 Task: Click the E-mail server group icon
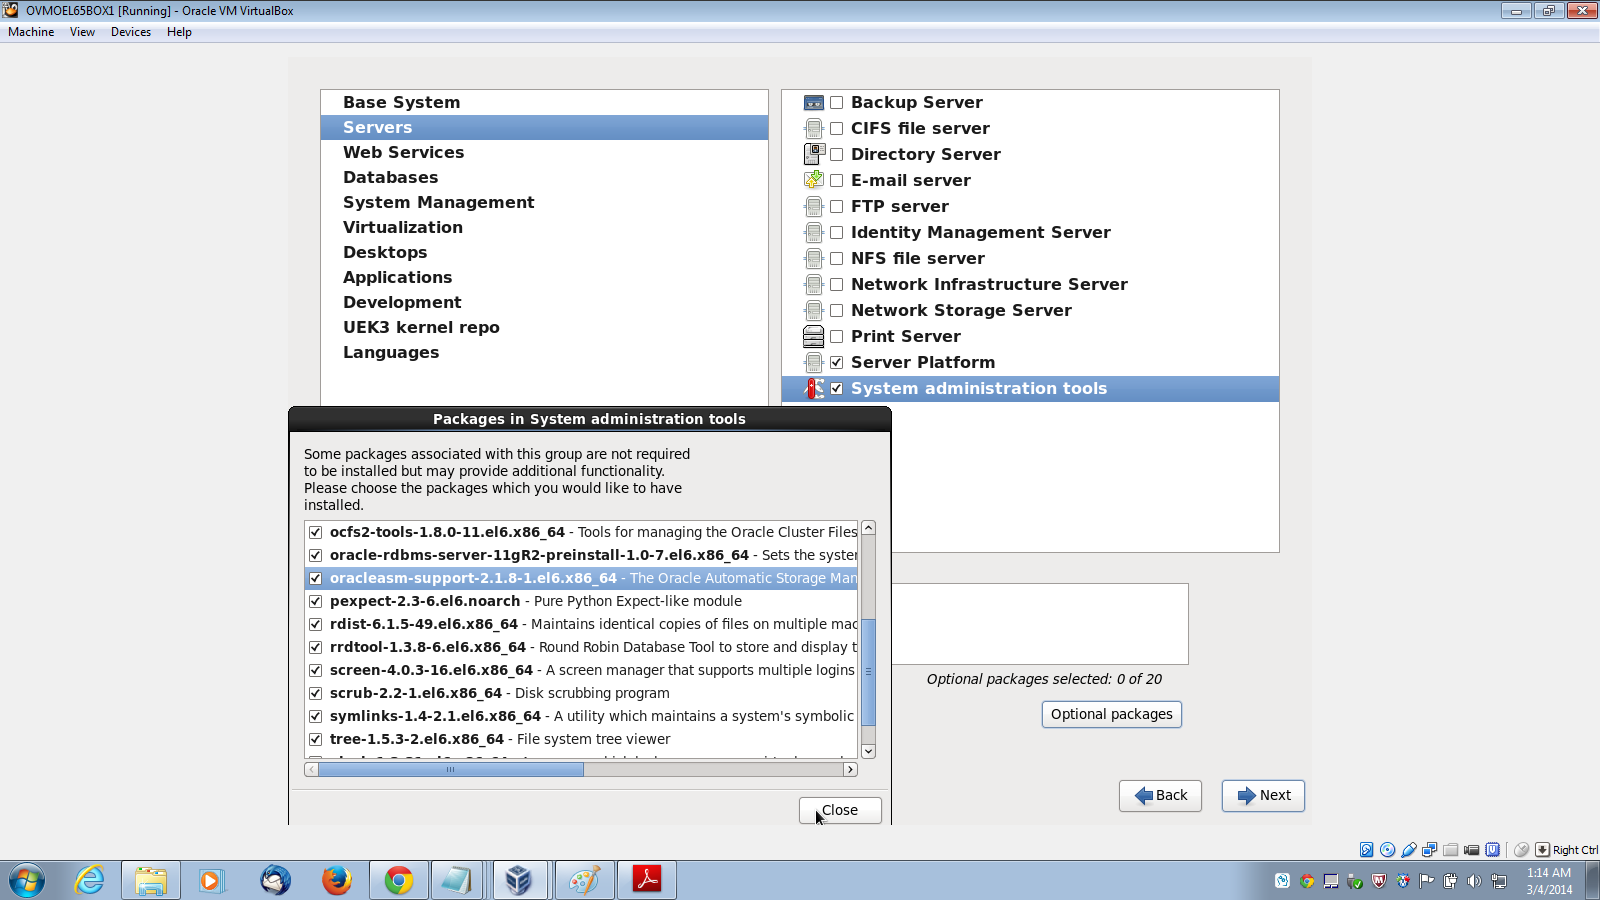(x=814, y=180)
